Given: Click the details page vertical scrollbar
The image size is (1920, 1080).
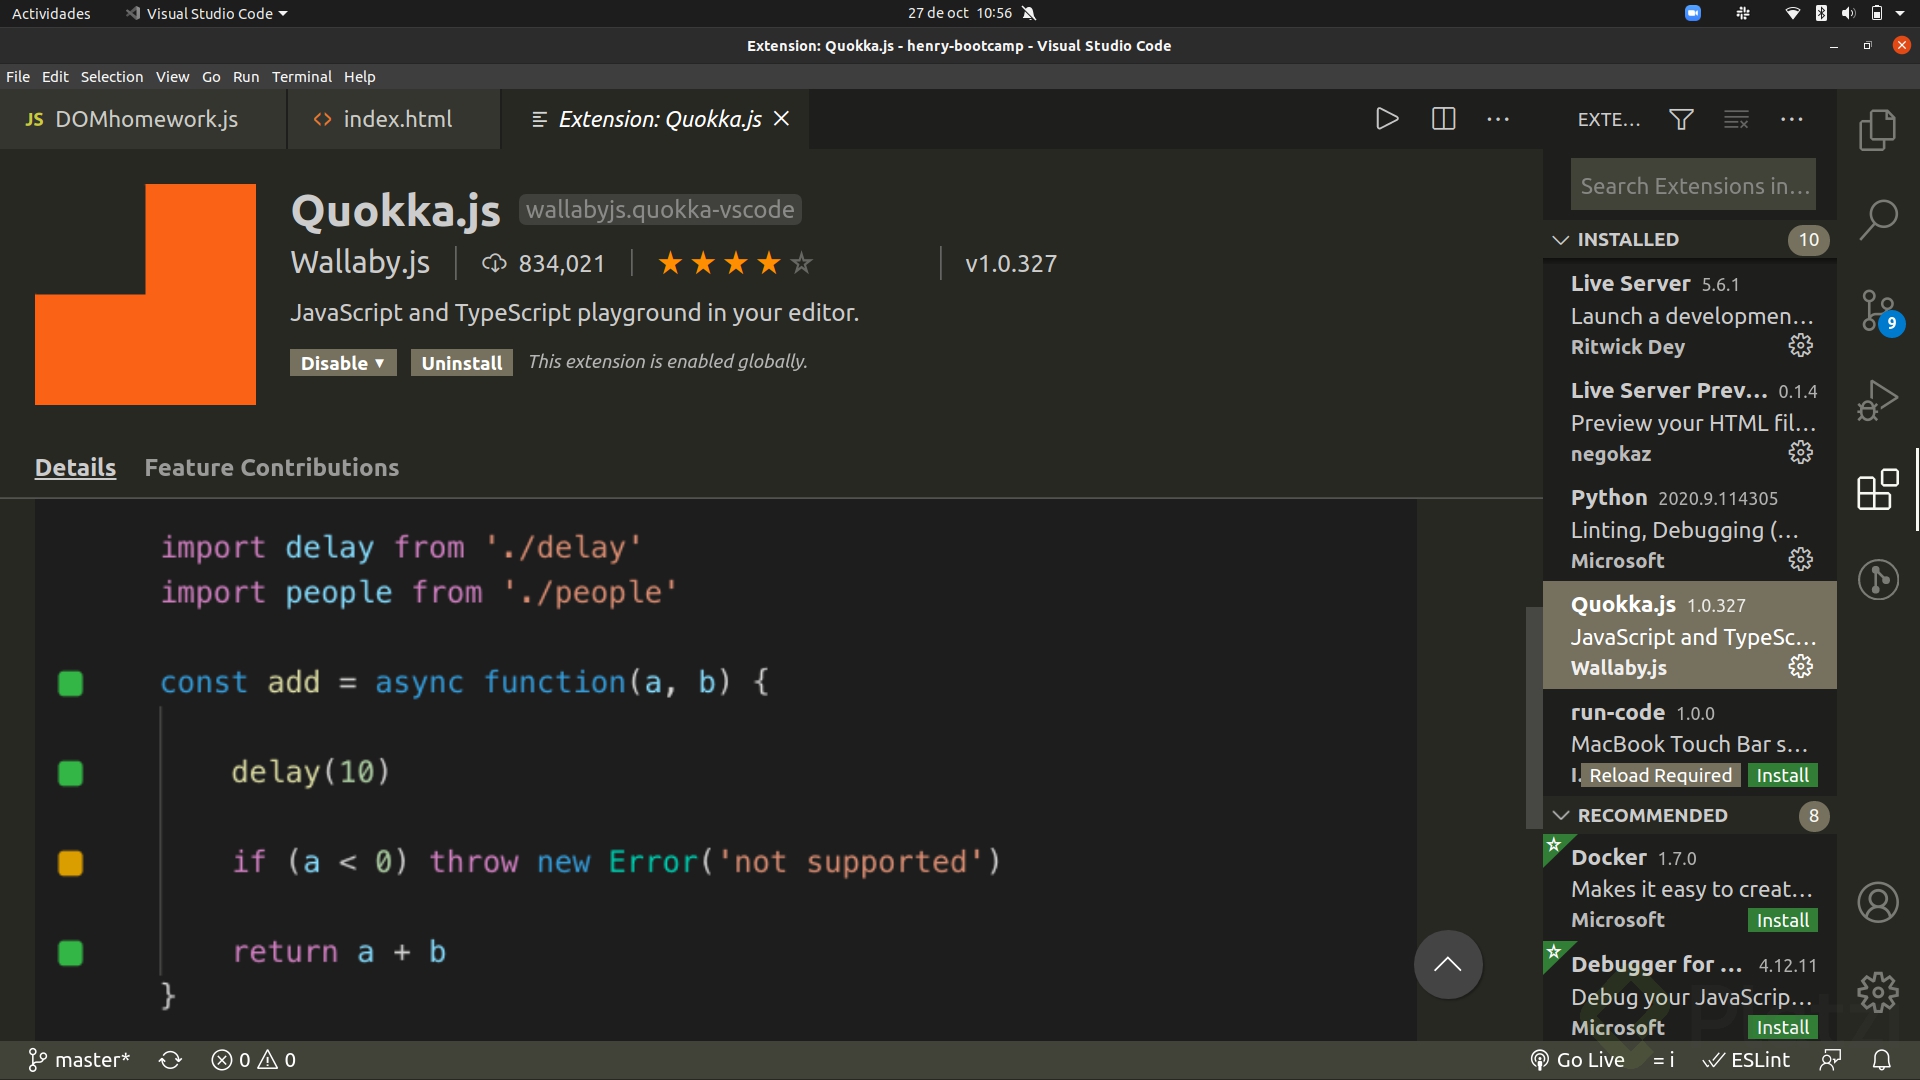Looking at the screenshot, I should [x=1534, y=717].
